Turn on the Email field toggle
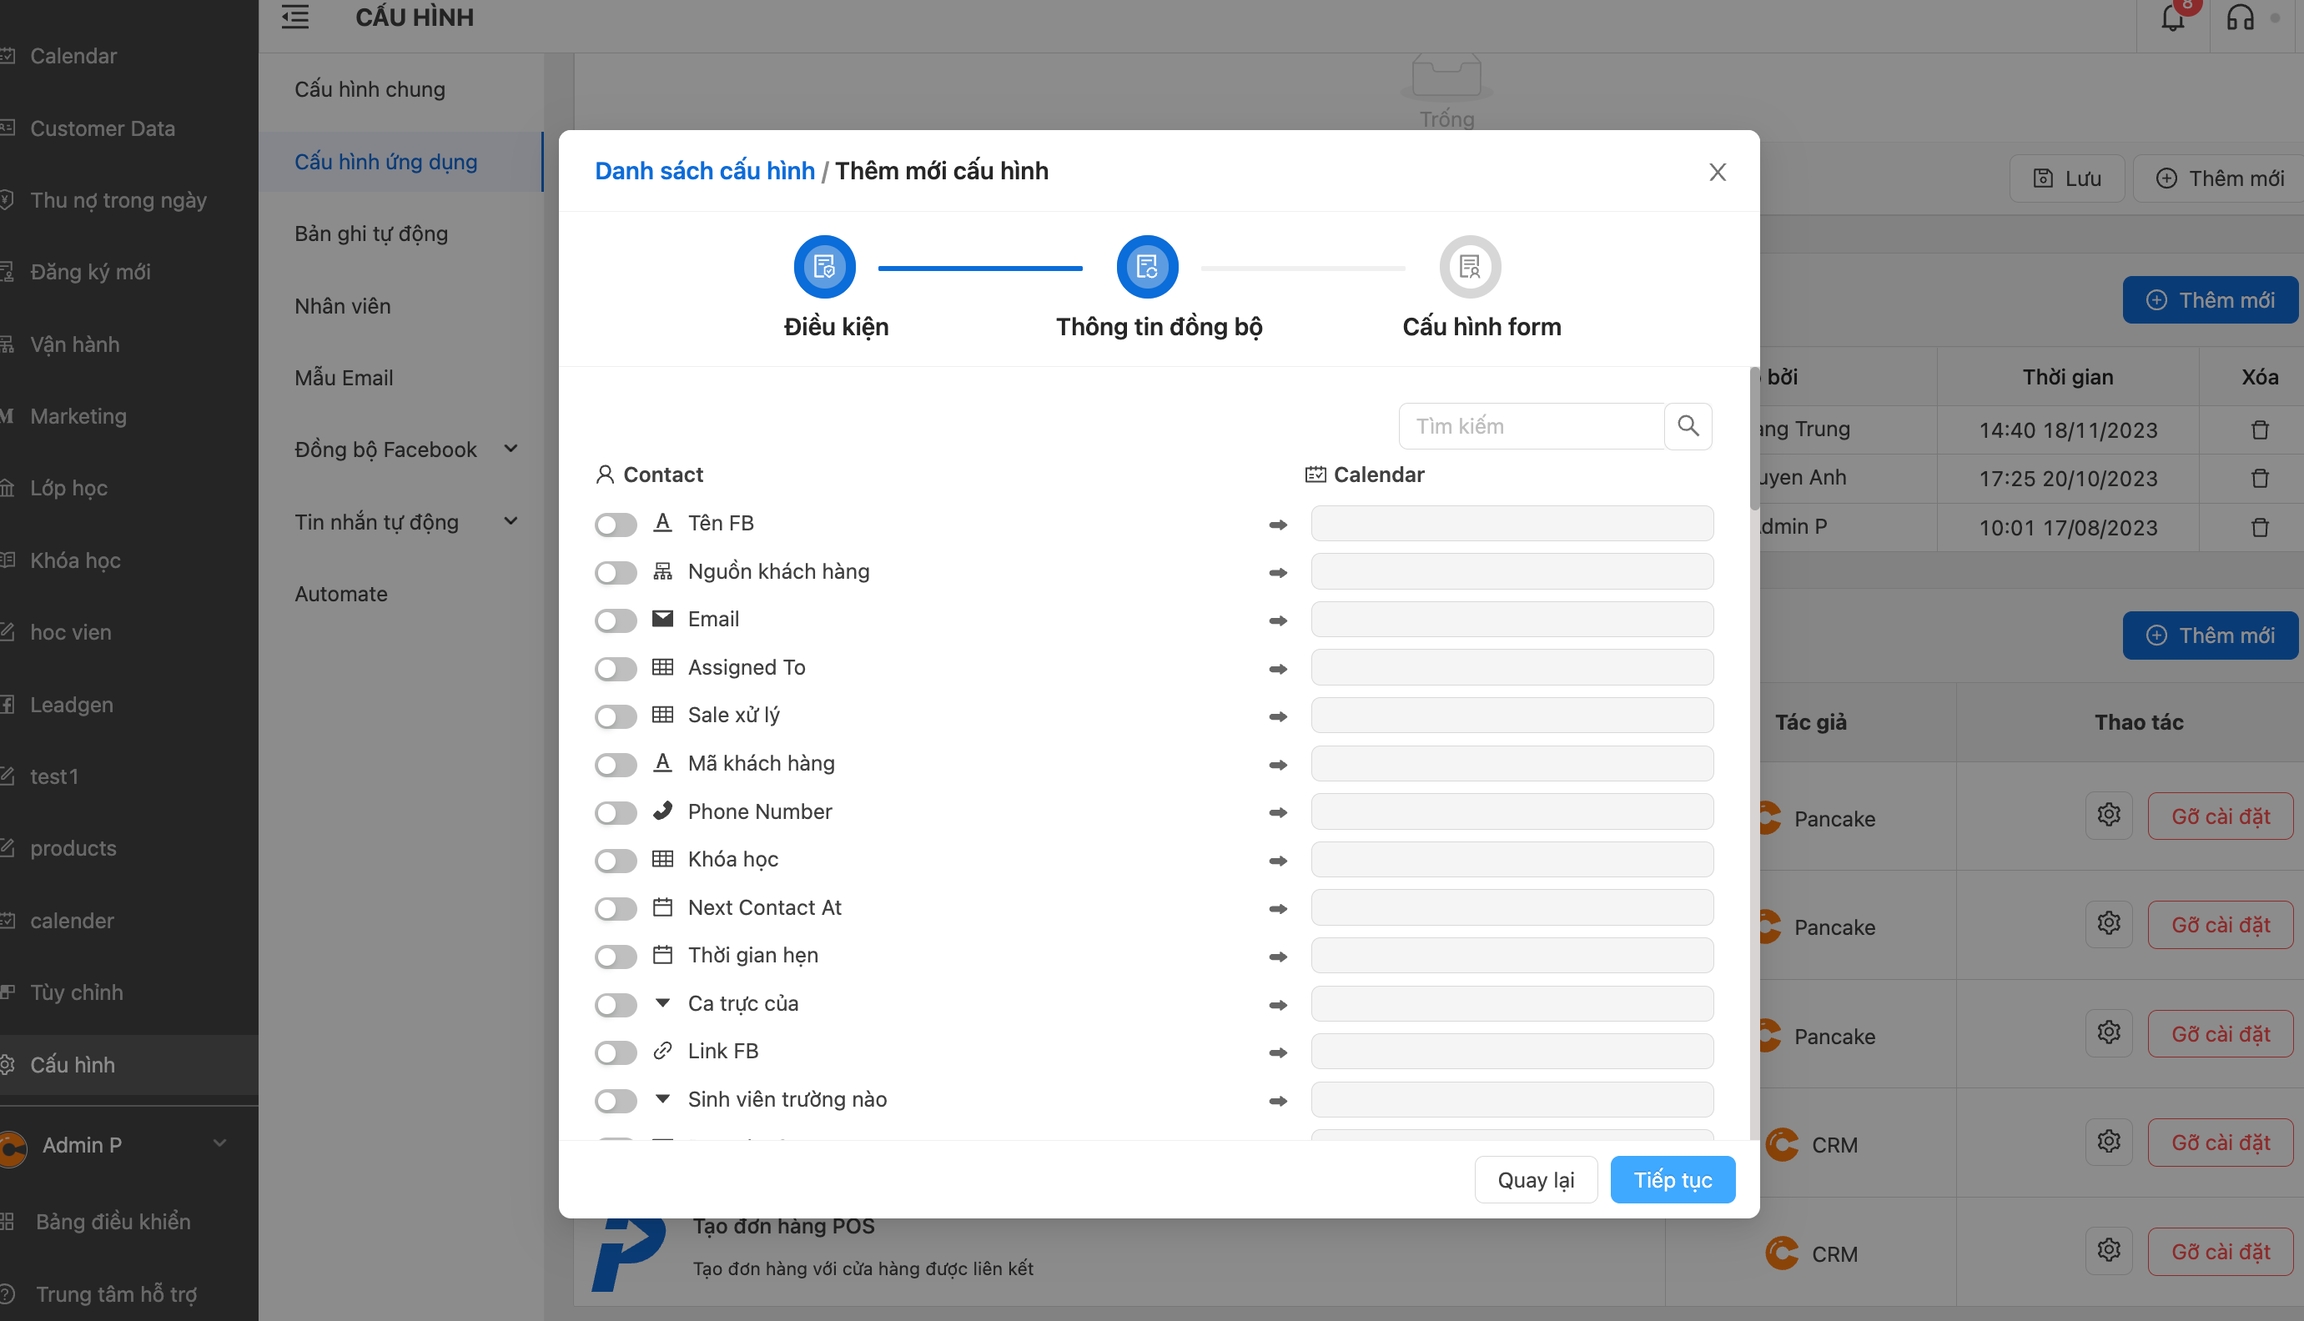Image resolution: width=2304 pixels, height=1321 pixels. pos(615,620)
